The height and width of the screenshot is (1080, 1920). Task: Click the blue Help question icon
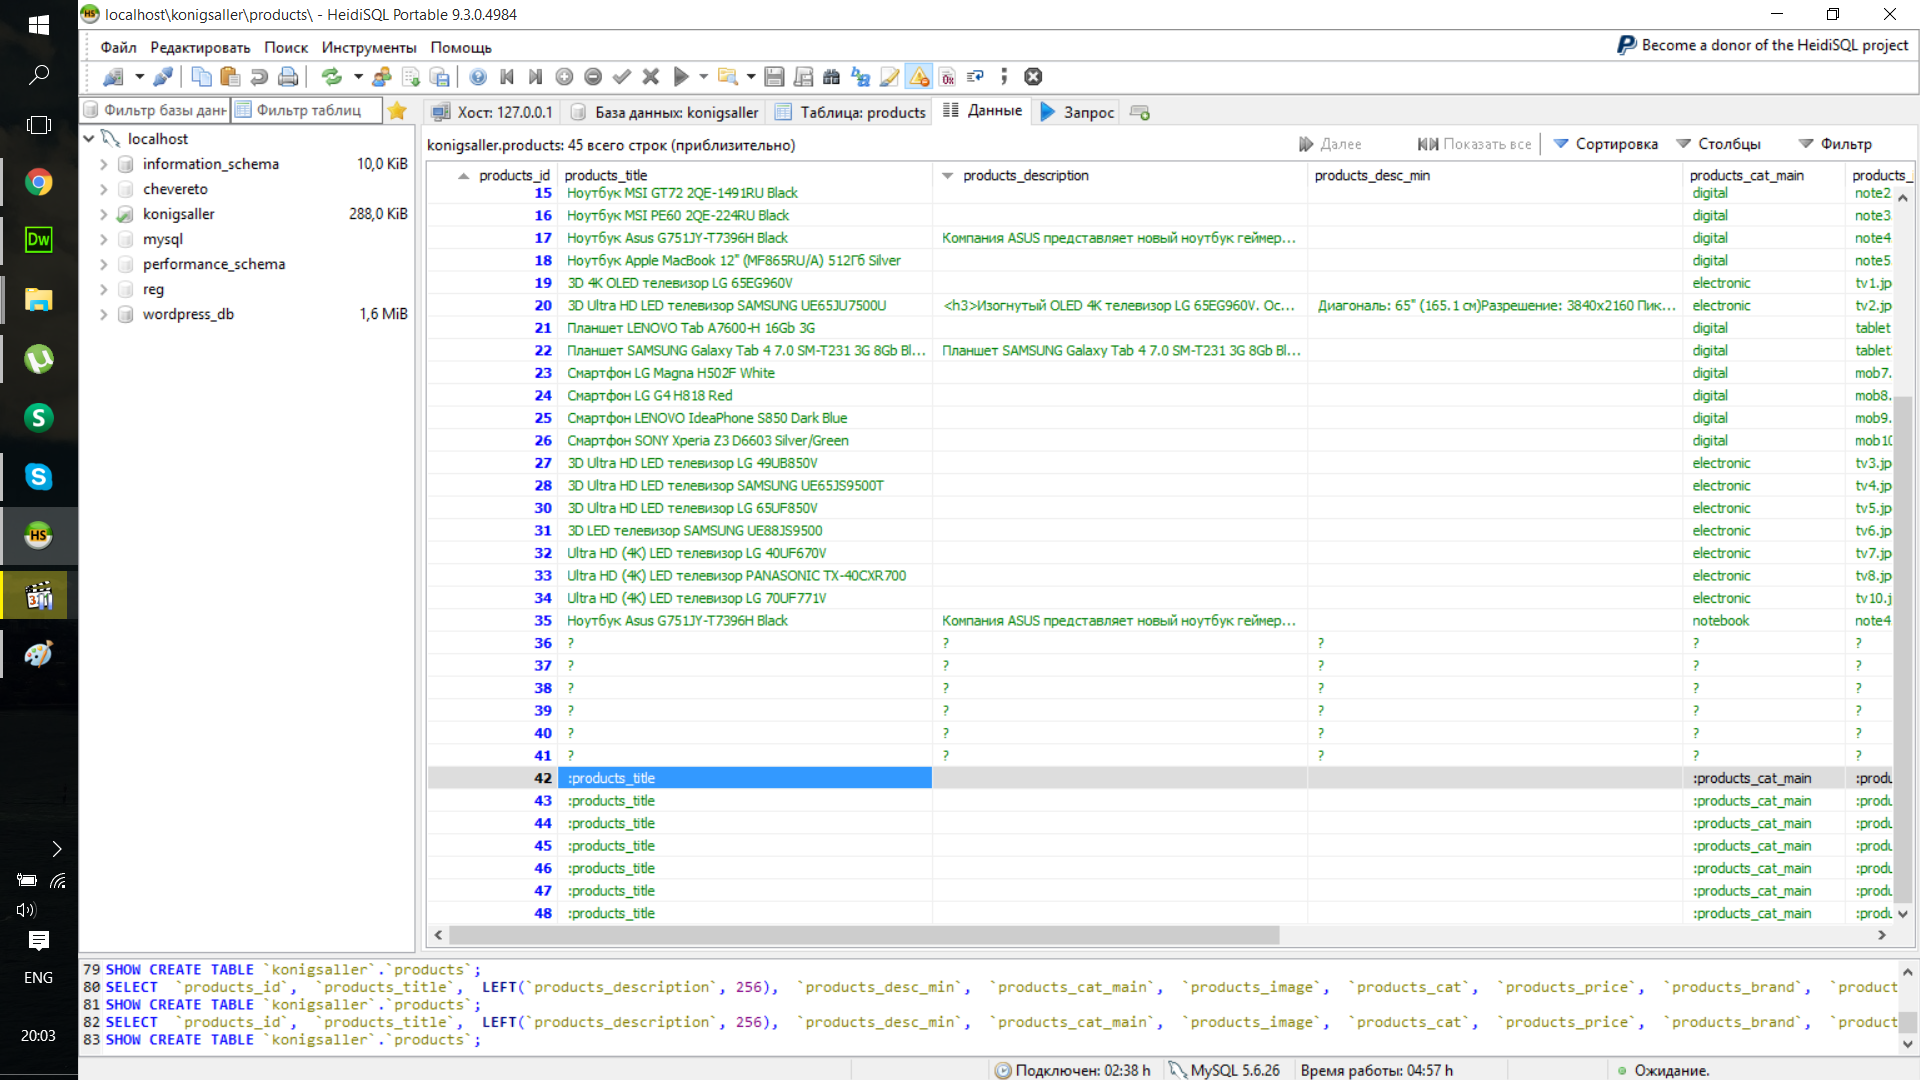(x=478, y=77)
